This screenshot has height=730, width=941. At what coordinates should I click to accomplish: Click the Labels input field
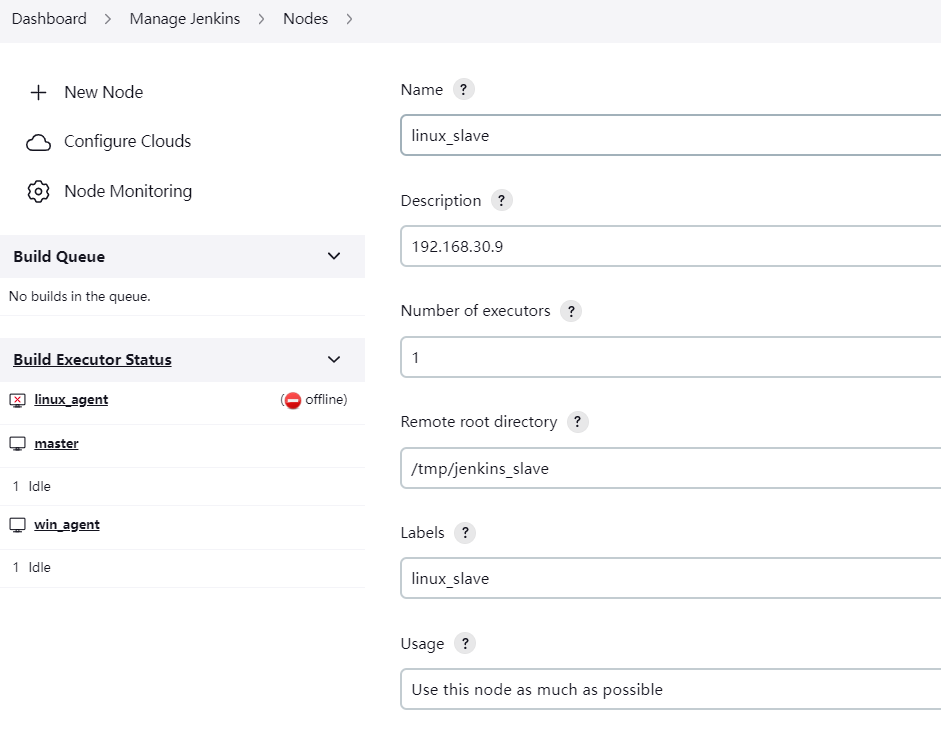671,578
